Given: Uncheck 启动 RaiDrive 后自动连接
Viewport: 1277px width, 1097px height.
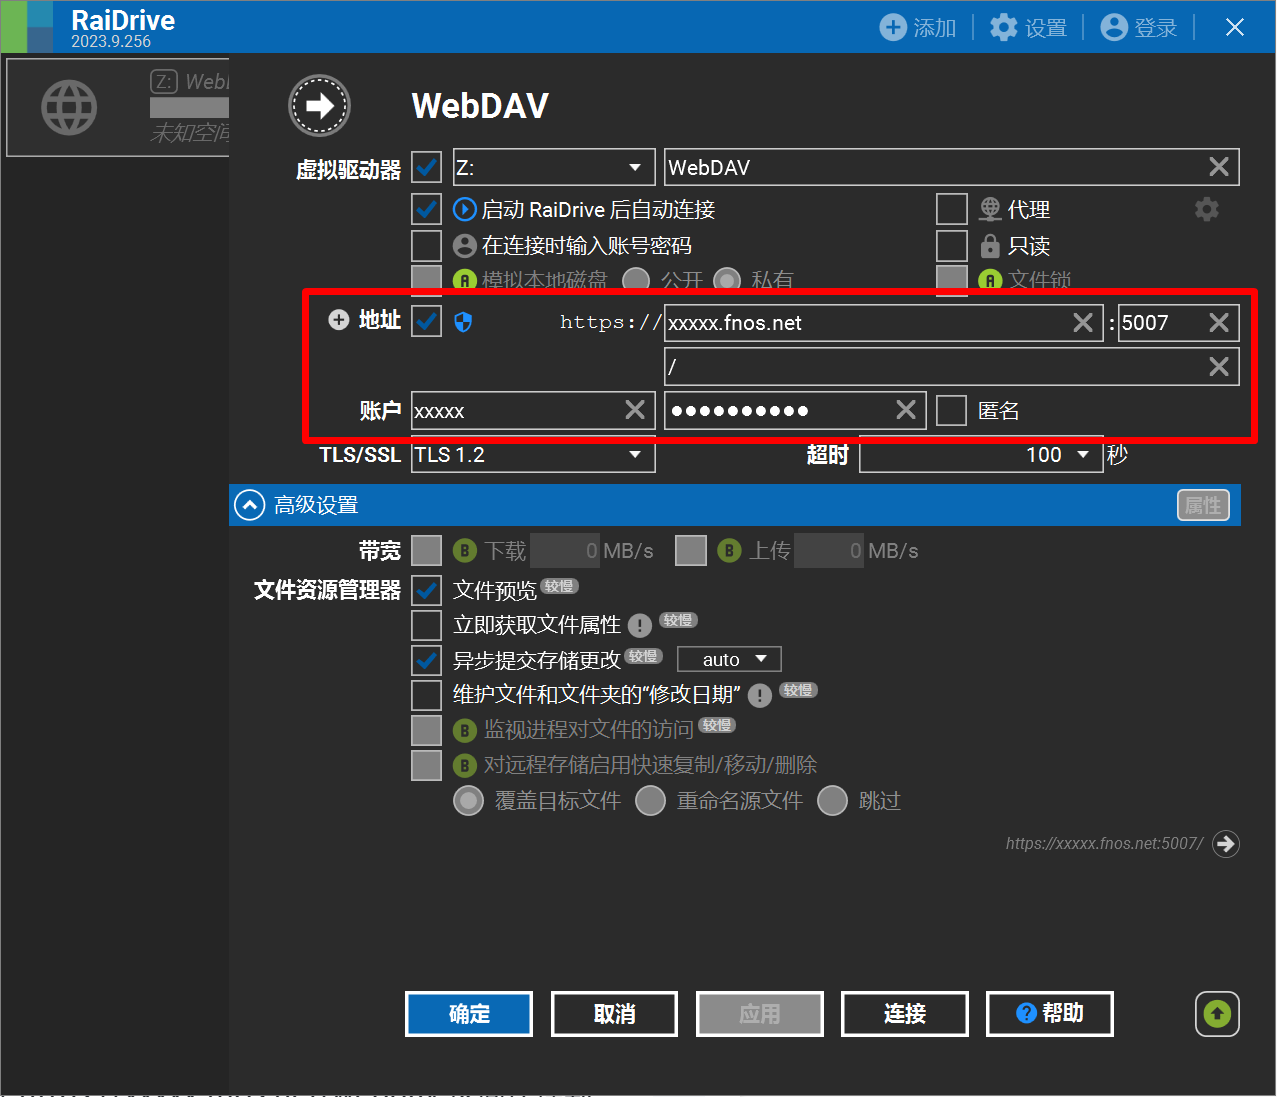Looking at the screenshot, I should (427, 209).
